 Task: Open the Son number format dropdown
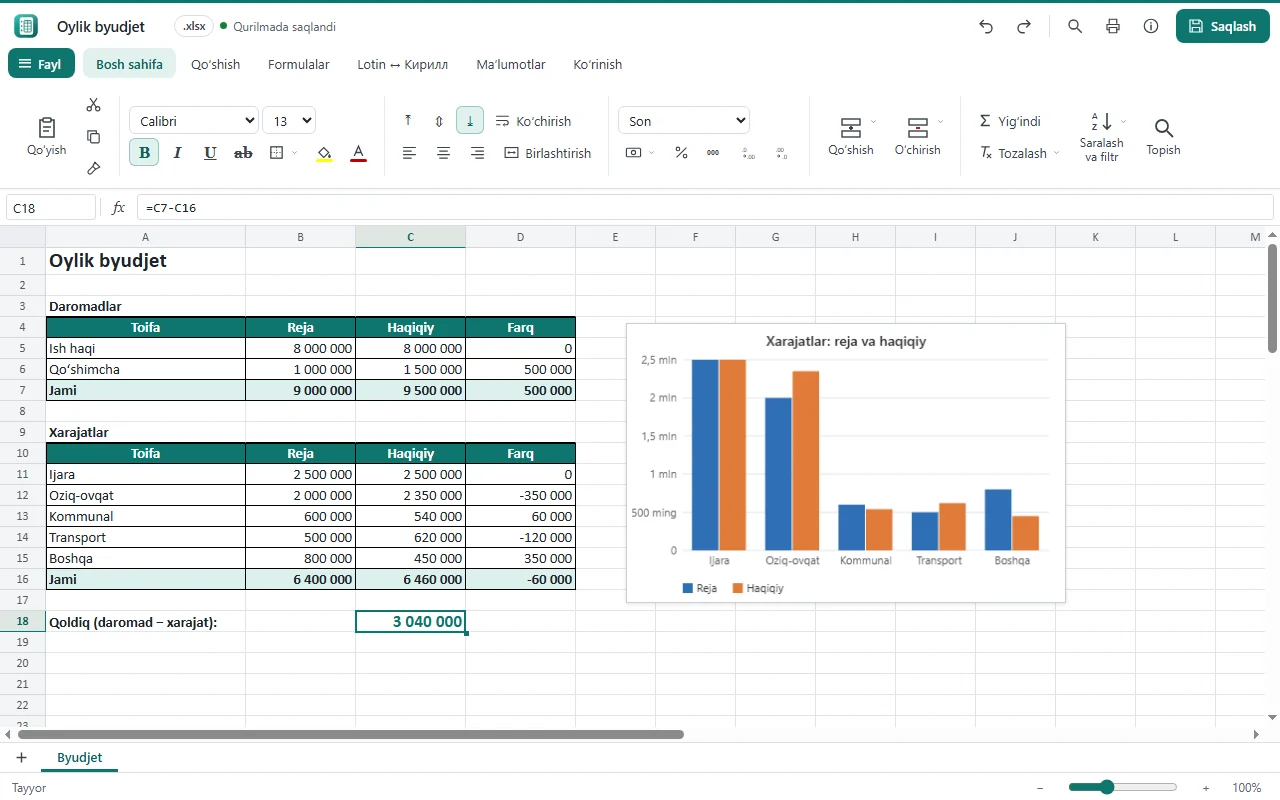pos(684,121)
